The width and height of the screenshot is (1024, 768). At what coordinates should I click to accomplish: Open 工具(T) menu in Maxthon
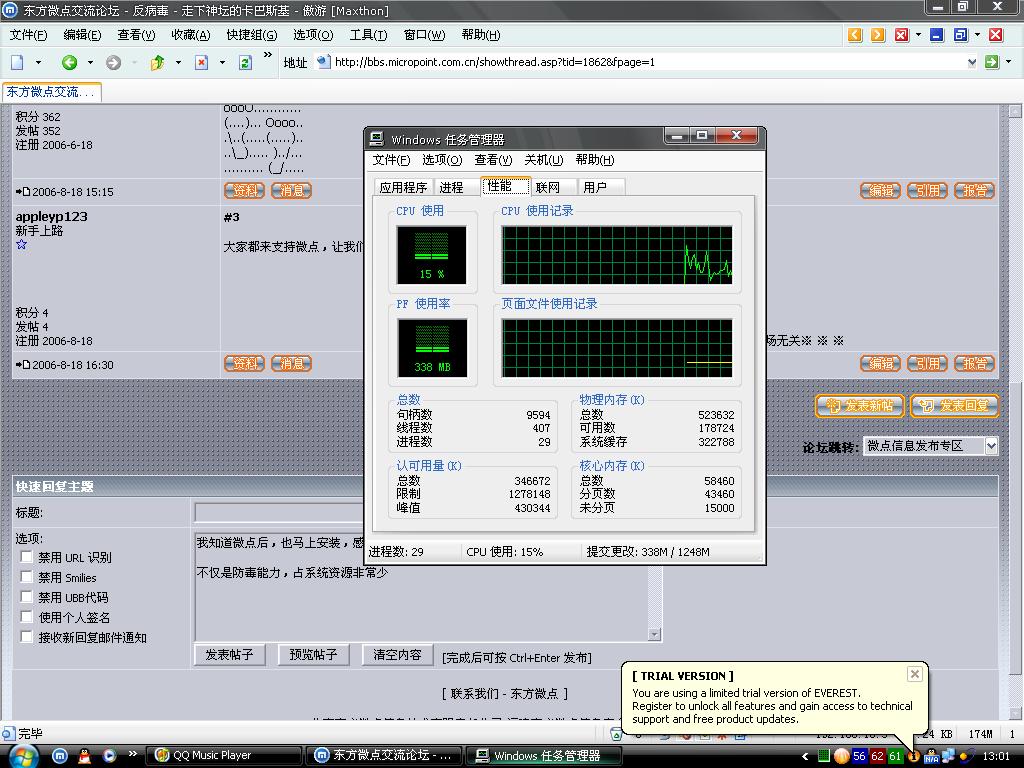tap(368, 35)
